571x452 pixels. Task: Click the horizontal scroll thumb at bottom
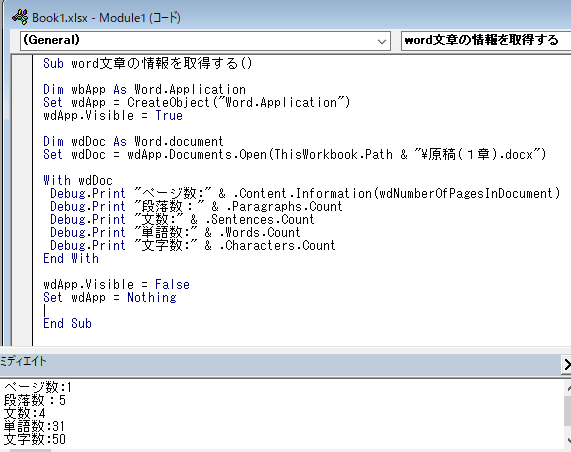(31, 450)
